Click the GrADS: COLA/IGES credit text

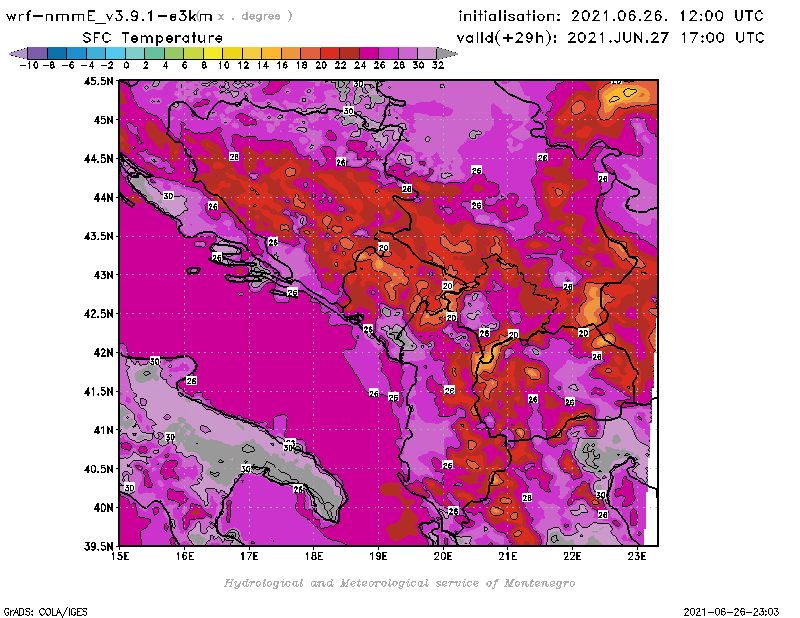click(45, 612)
